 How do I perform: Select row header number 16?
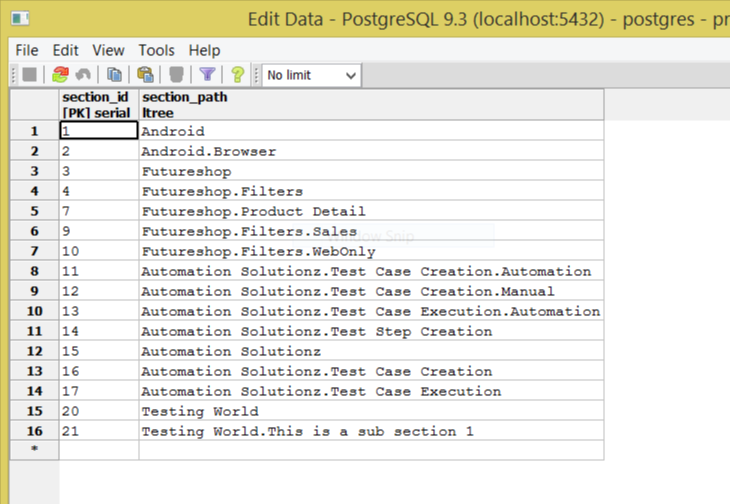(x=34, y=431)
